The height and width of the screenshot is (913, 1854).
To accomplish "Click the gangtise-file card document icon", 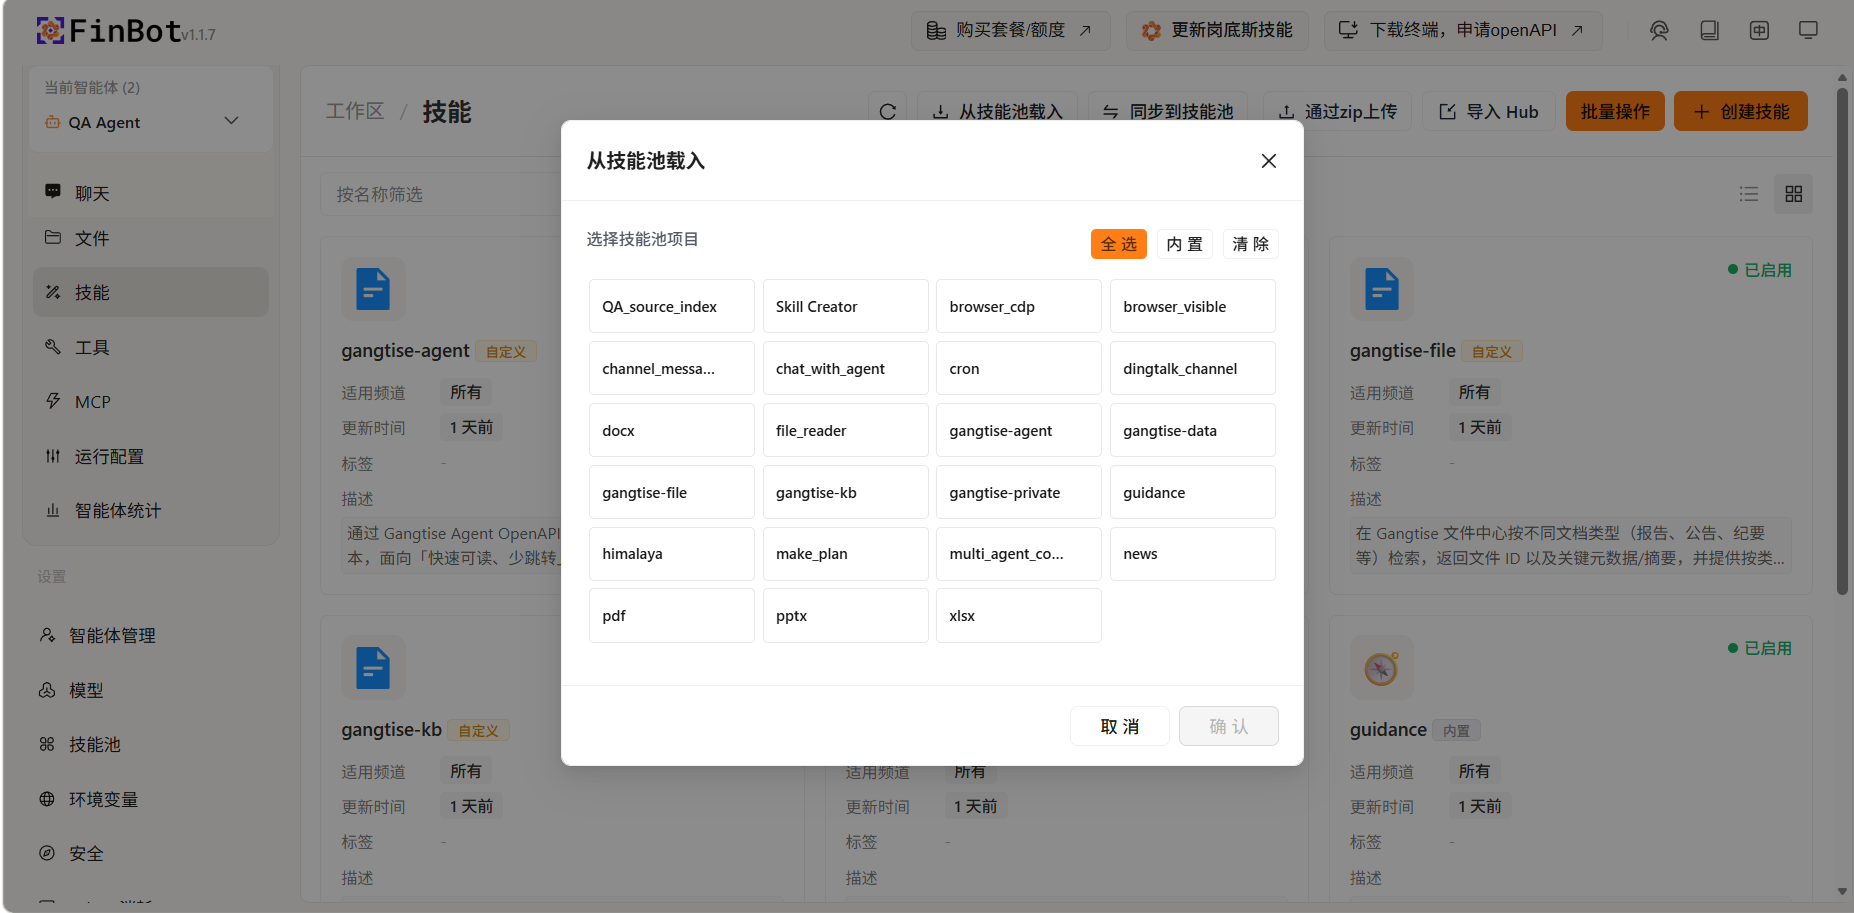I will click(1382, 290).
